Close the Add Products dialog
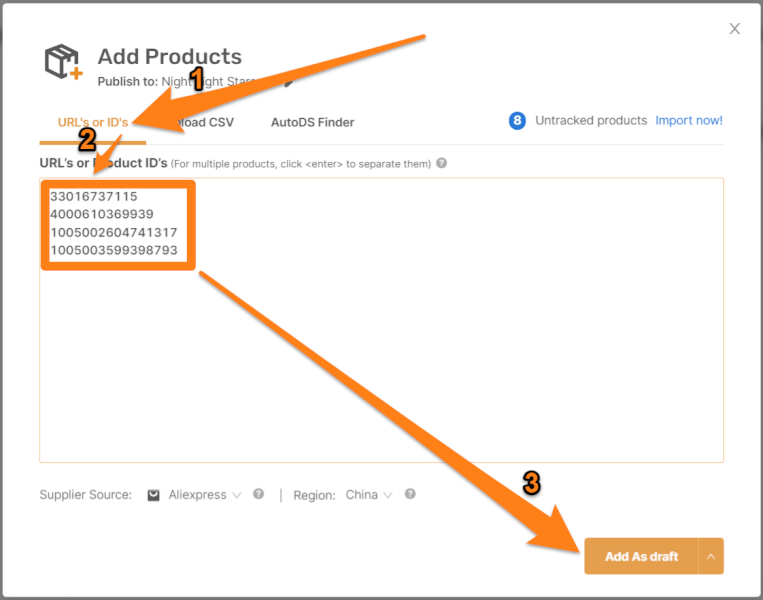 [x=735, y=29]
